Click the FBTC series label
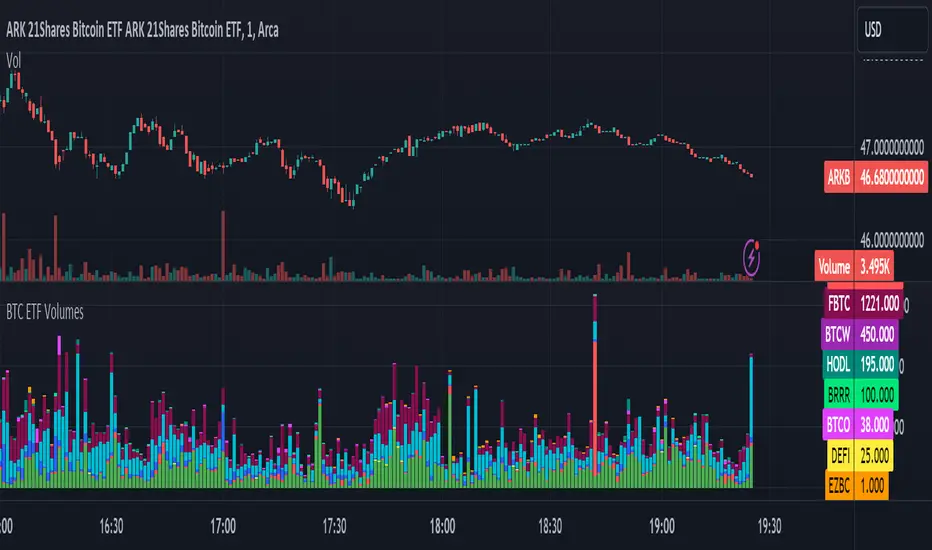The image size is (932, 550). click(x=837, y=300)
